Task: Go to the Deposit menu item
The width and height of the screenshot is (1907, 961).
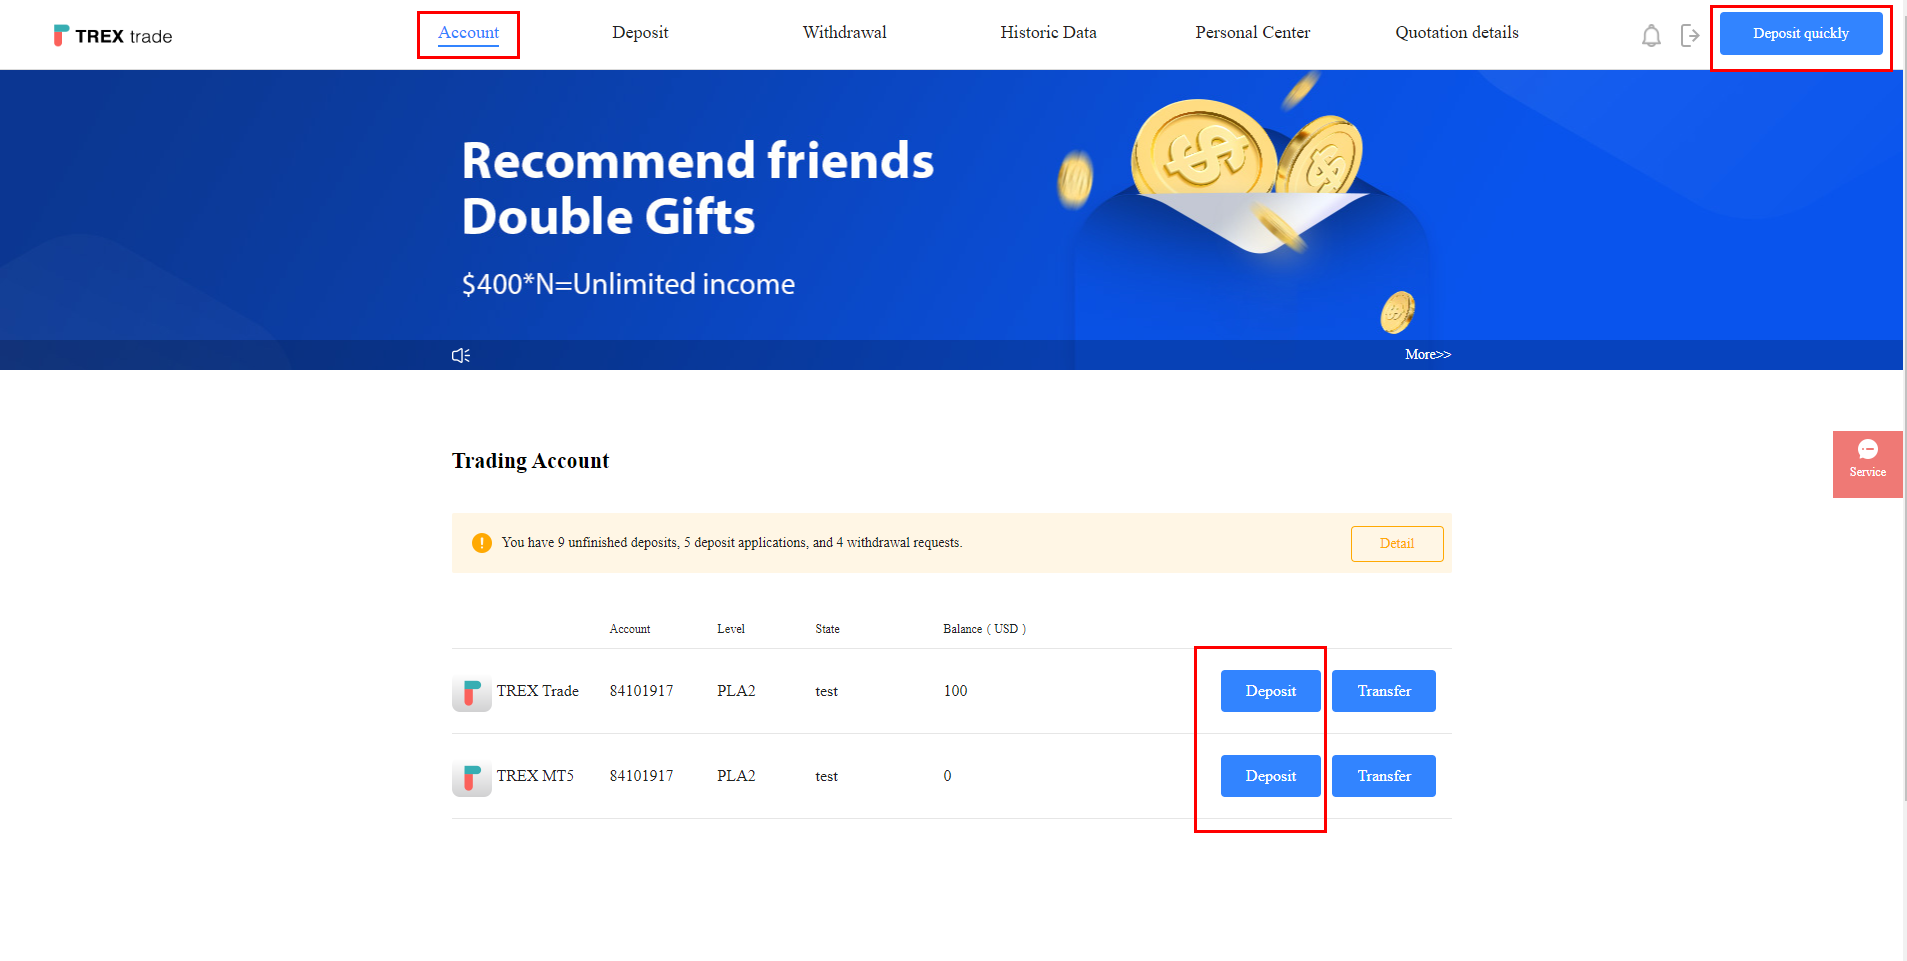Action: (x=640, y=32)
